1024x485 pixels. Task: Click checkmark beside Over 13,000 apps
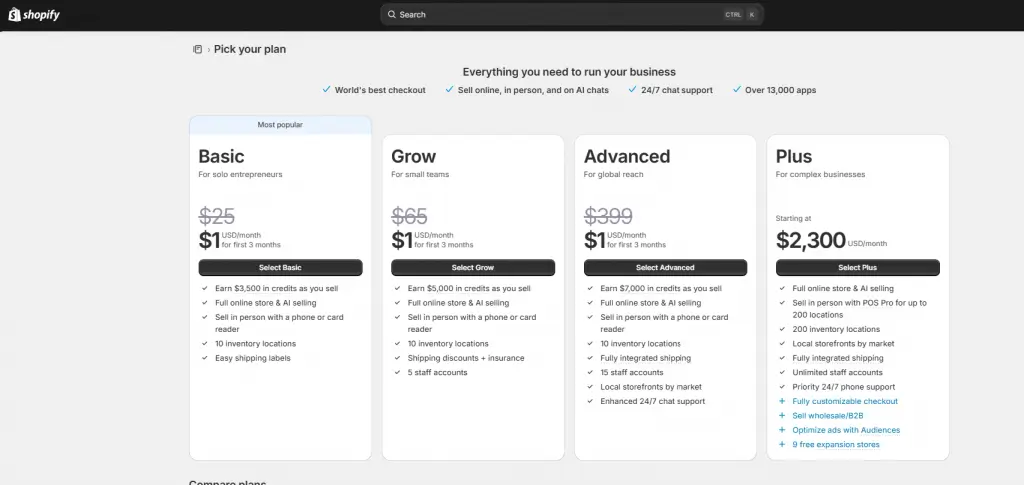point(737,89)
